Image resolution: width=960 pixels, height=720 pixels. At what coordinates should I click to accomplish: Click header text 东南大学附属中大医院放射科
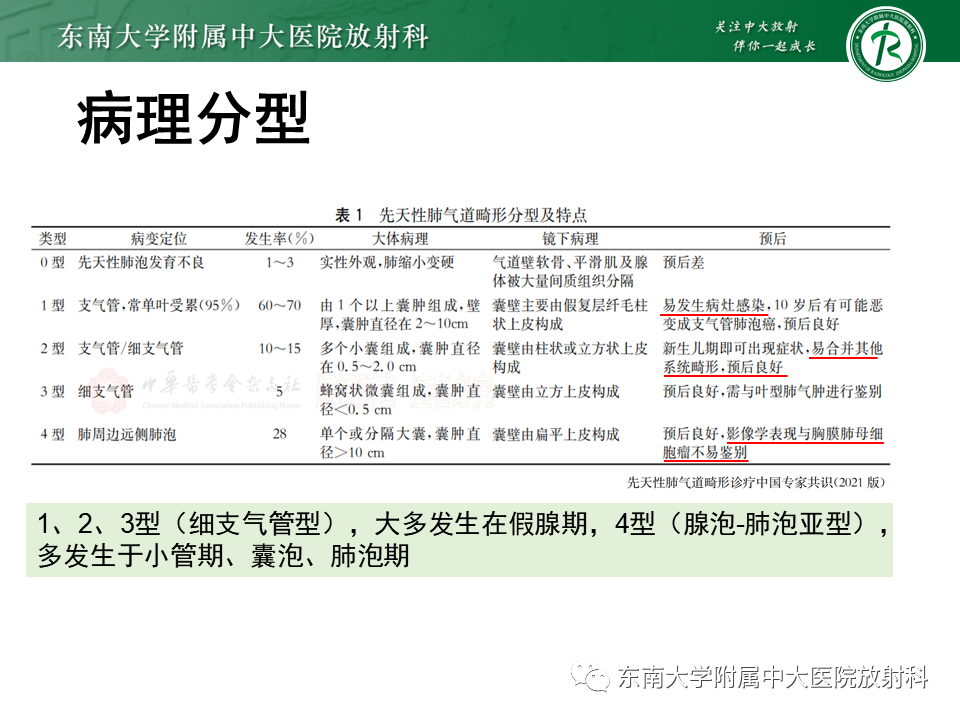pos(243,37)
